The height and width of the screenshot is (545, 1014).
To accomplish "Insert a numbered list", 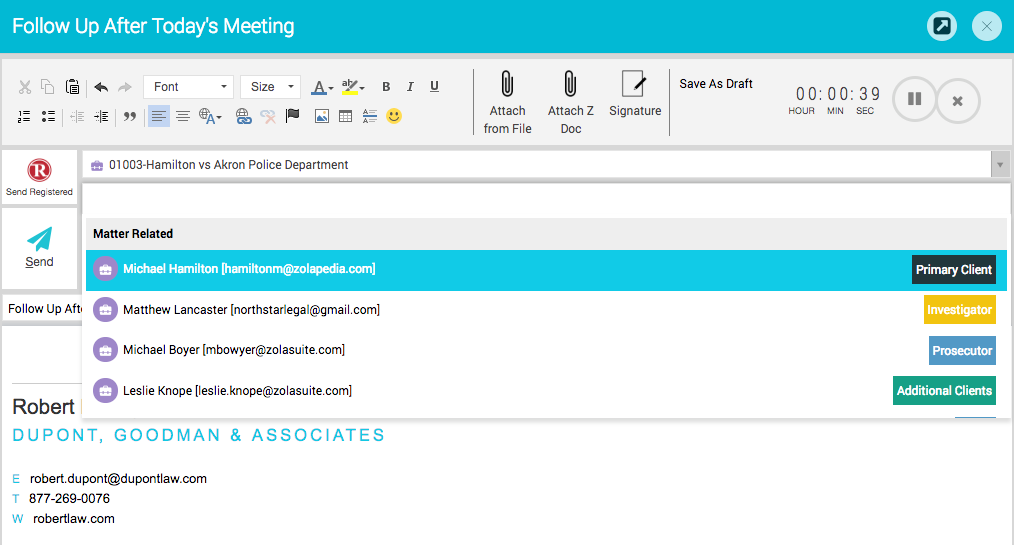I will (x=24, y=116).
